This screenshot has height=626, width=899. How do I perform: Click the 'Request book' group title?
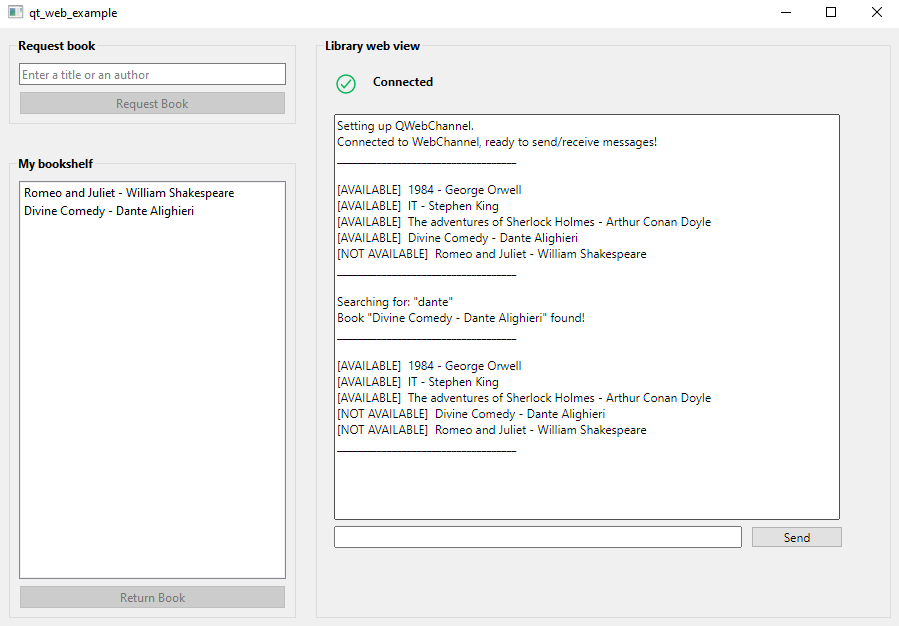[x=57, y=46]
